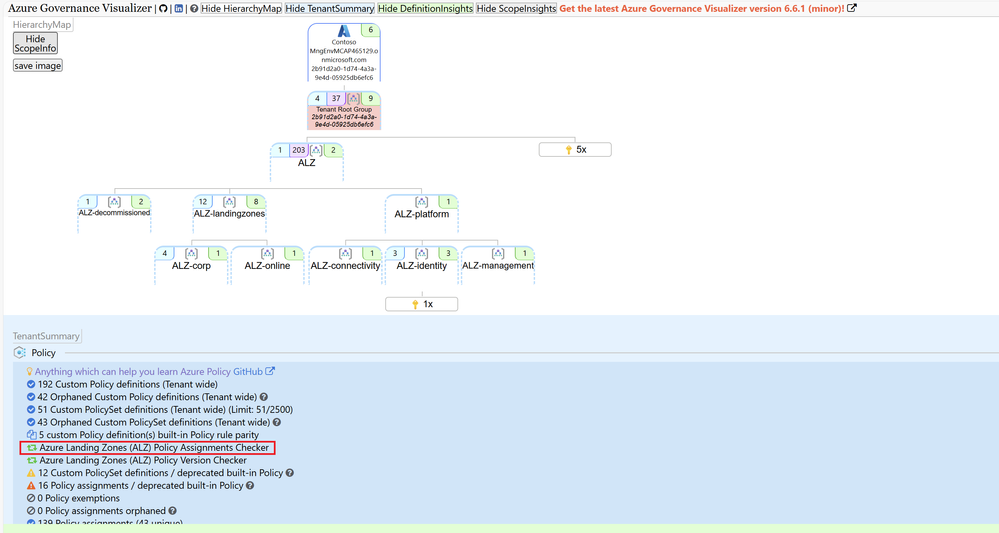The image size is (999, 533).
Task: Open the latest Azure Governance Visualizer version link
Action: pyautogui.click(x=701, y=9)
